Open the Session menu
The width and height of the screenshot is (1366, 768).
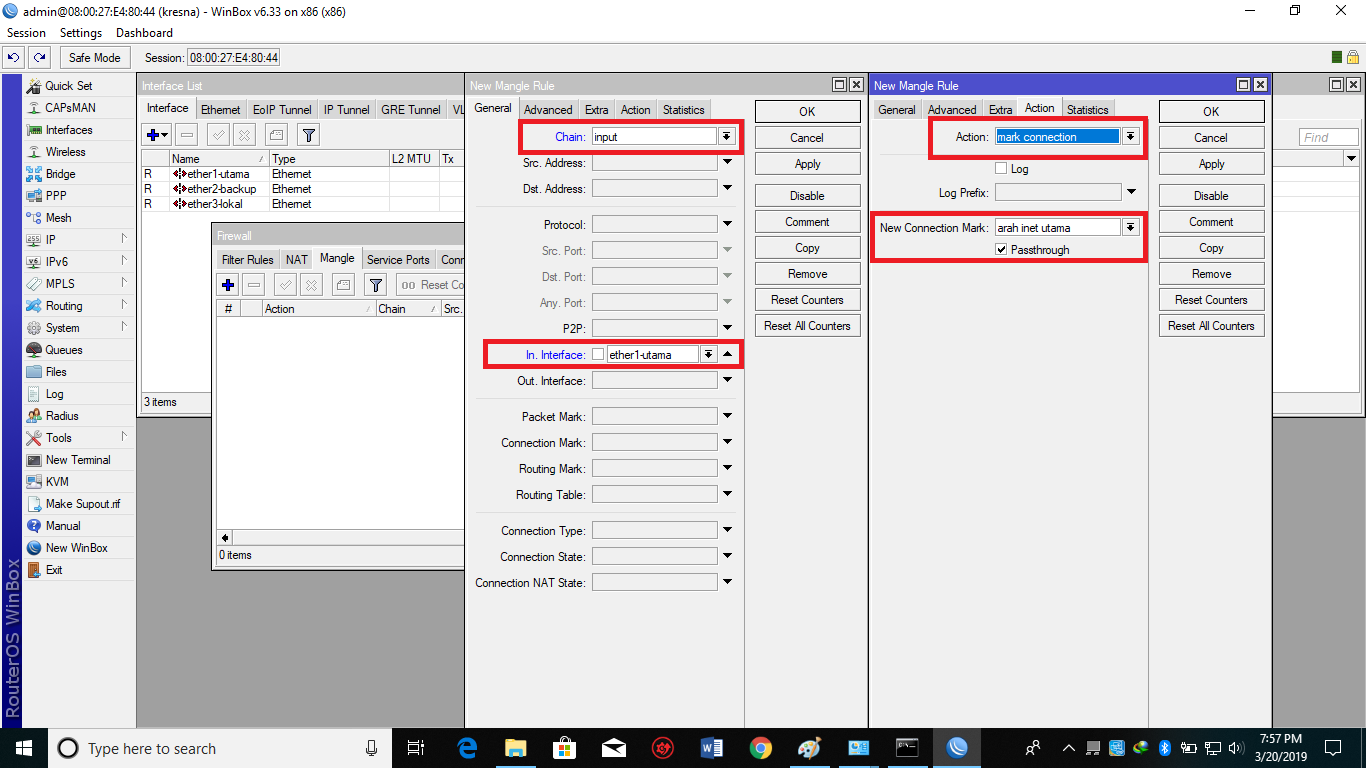[26, 33]
